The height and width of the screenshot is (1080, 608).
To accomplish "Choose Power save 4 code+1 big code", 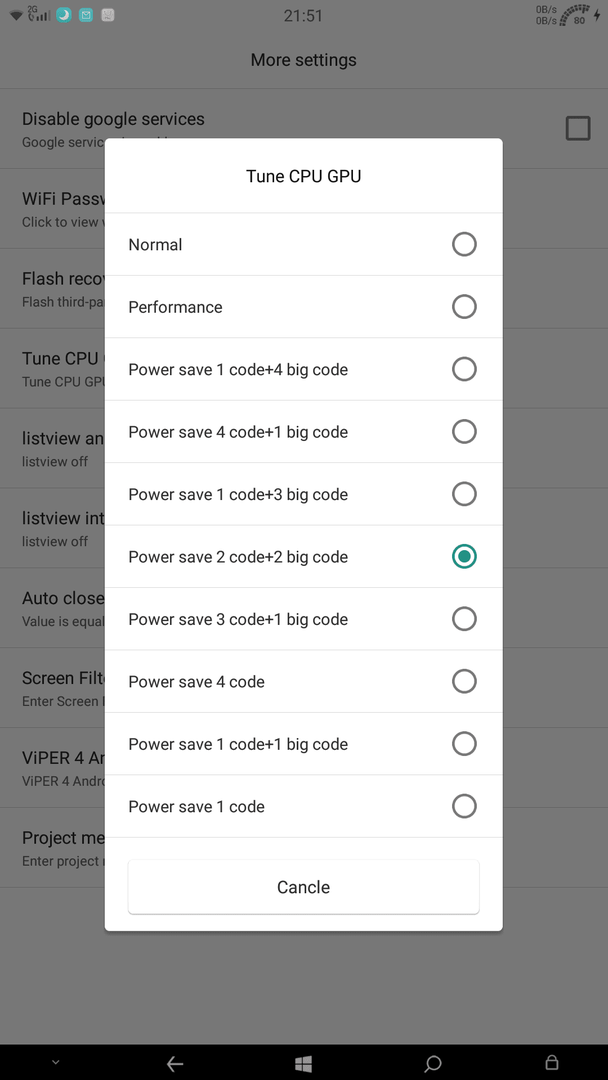I will pos(304,432).
